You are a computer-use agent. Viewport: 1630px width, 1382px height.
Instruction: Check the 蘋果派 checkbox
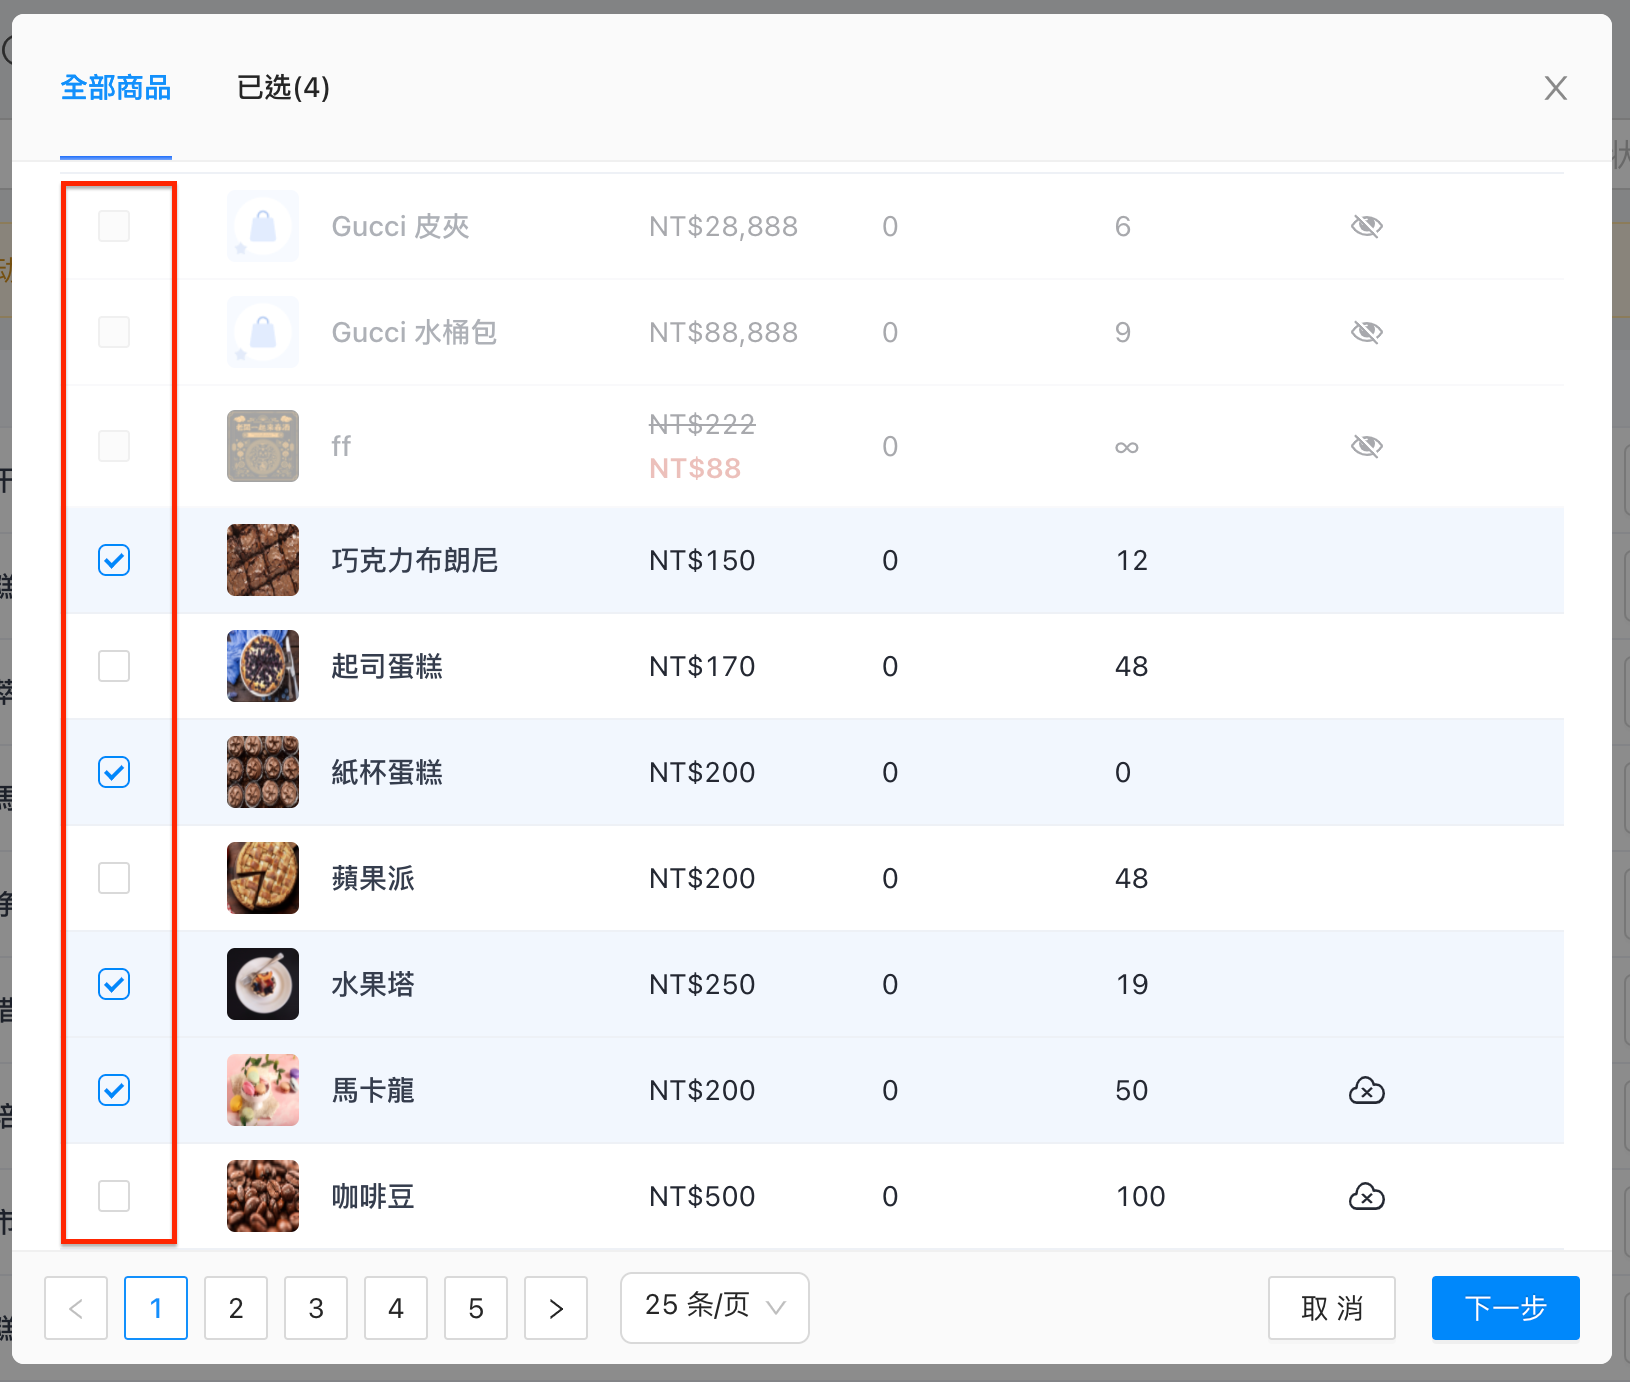coord(114,878)
